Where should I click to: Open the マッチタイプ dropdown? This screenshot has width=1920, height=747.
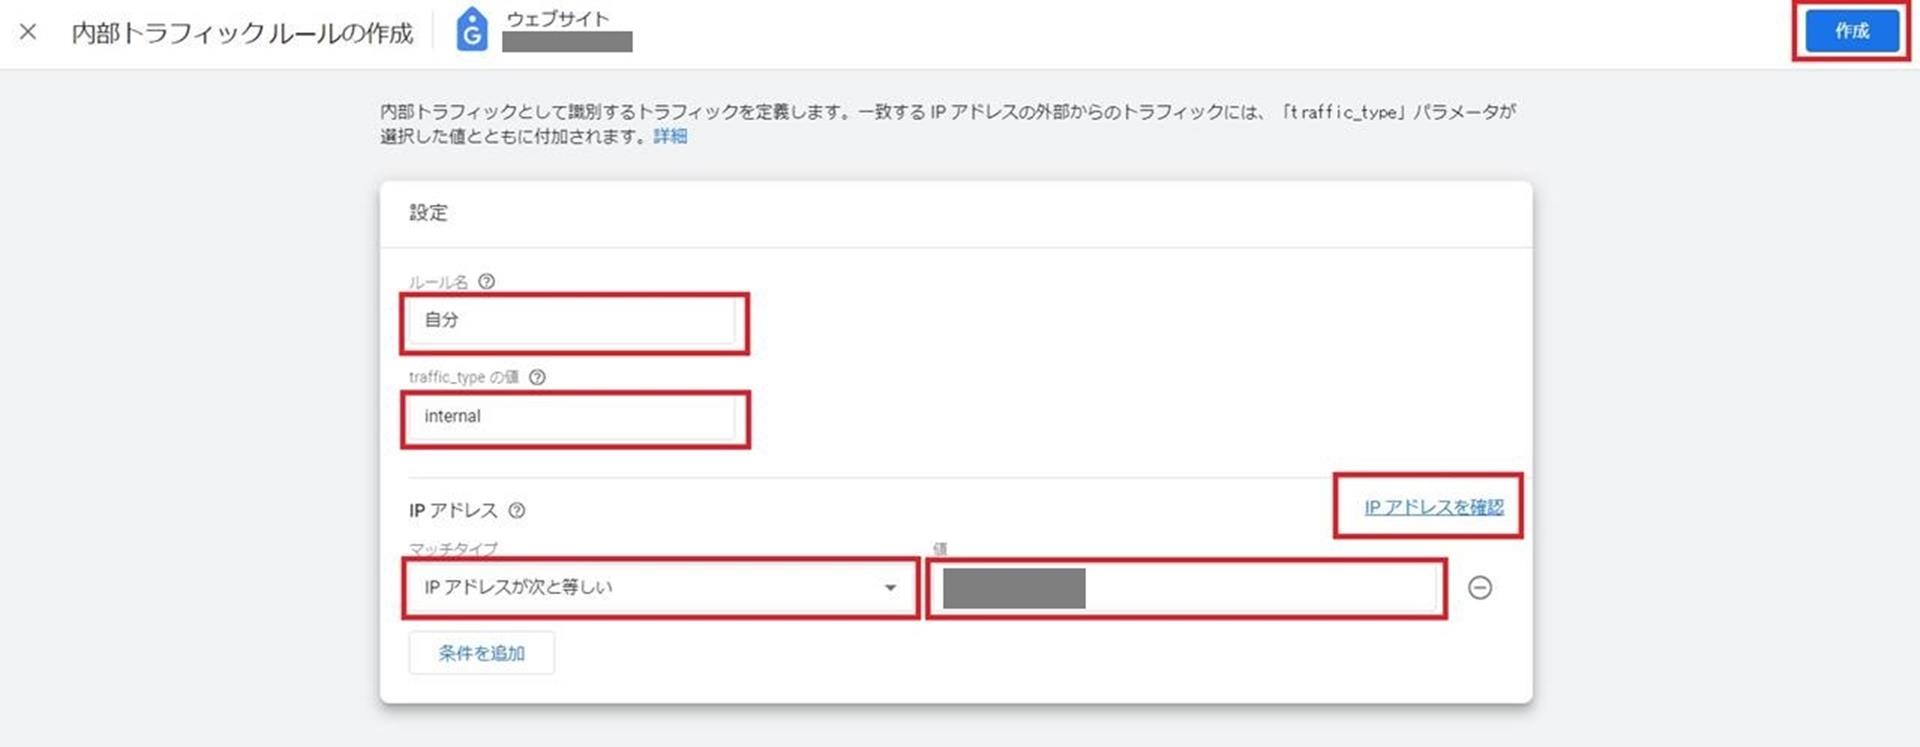tap(661, 588)
